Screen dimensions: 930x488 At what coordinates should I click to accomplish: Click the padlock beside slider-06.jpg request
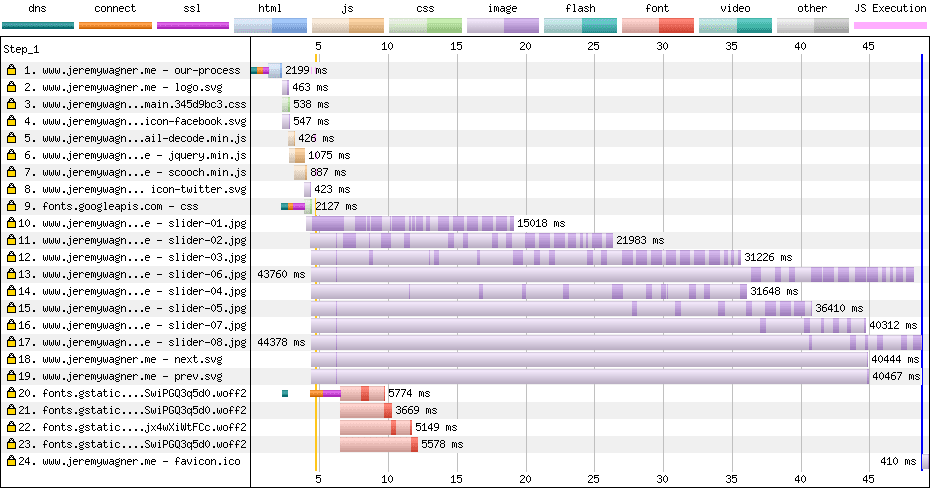coord(11,275)
